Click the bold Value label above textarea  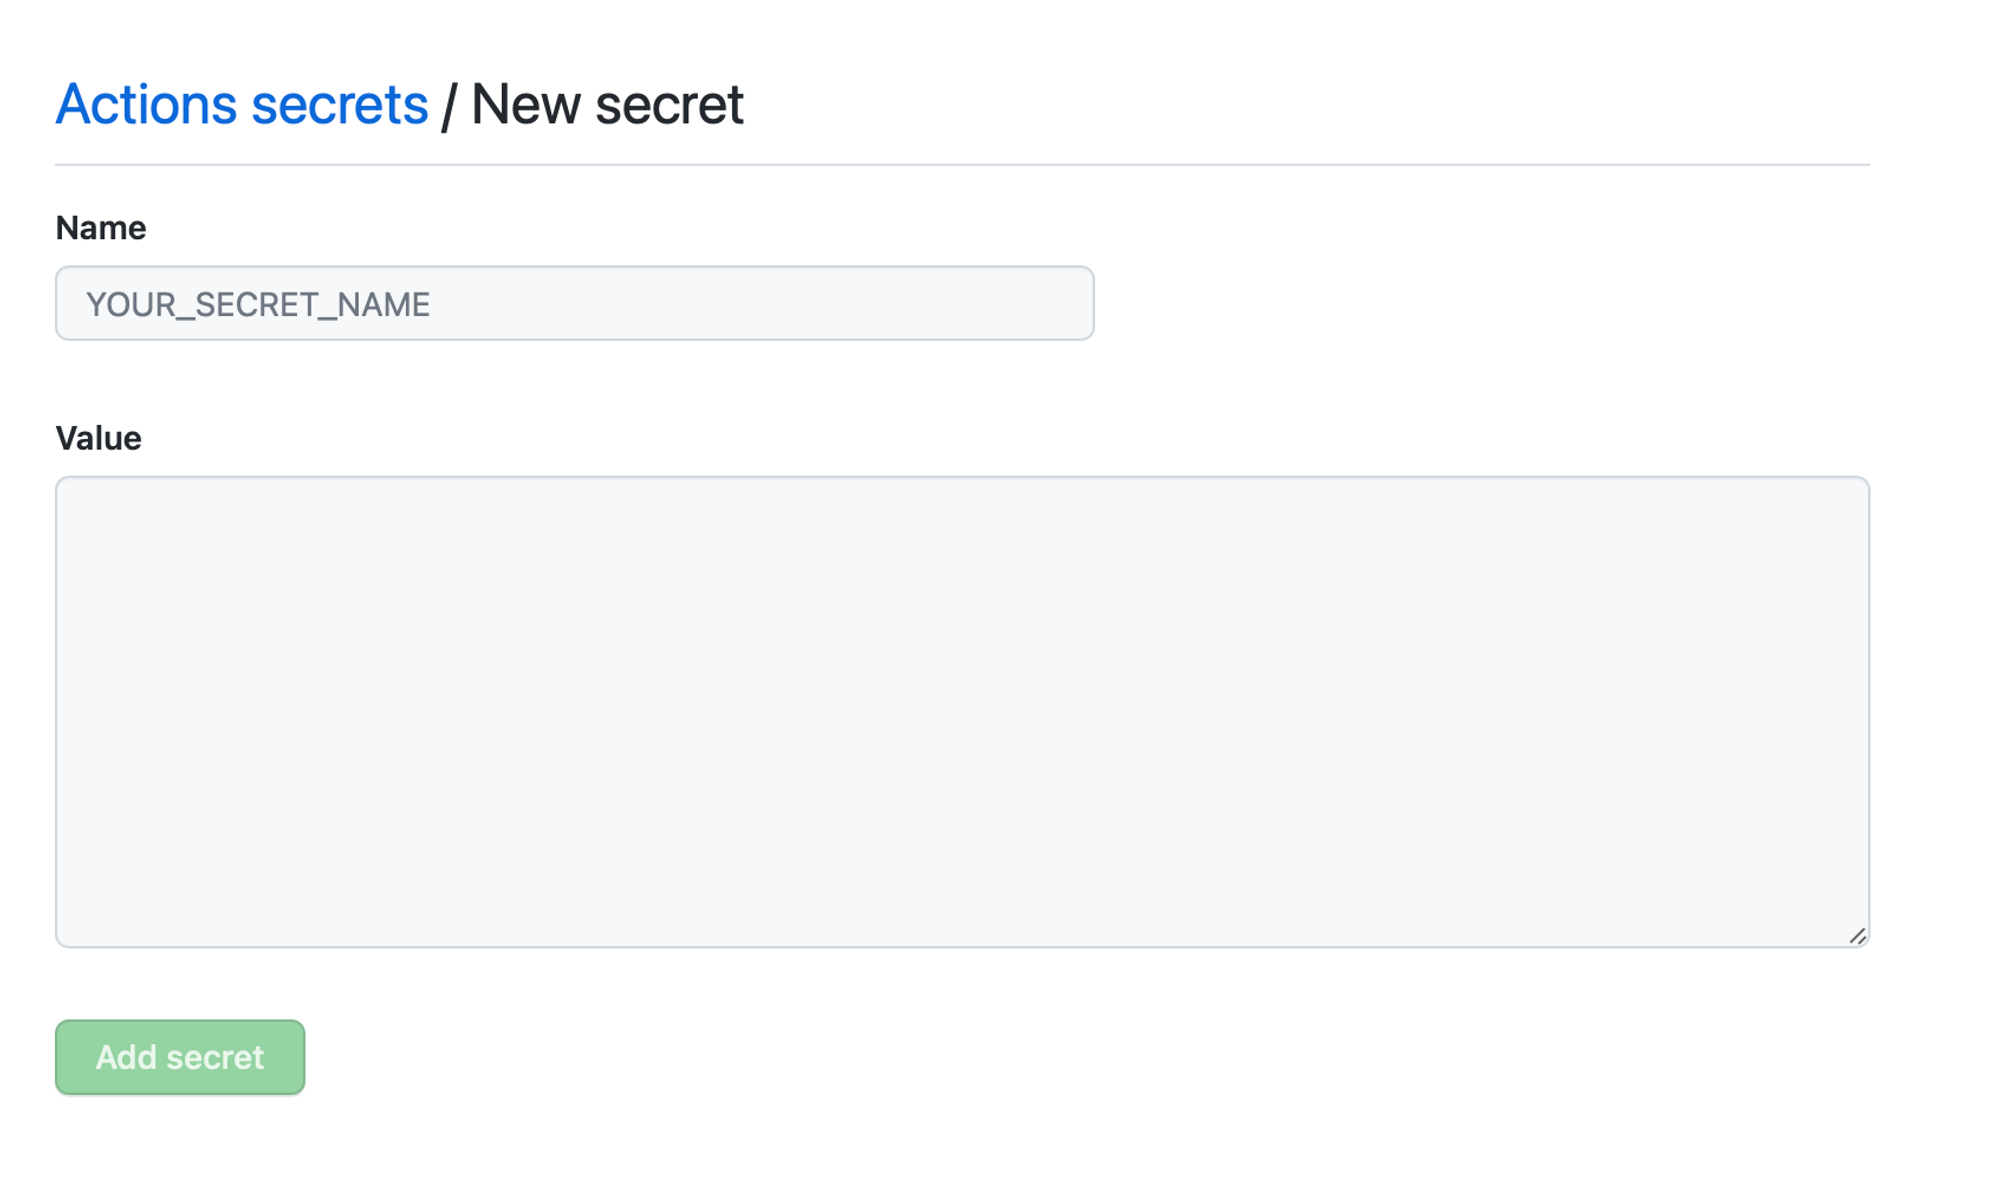98,438
